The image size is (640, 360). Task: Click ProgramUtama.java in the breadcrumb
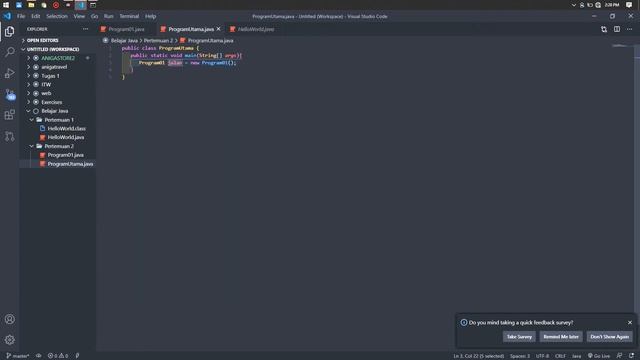point(210,40)
